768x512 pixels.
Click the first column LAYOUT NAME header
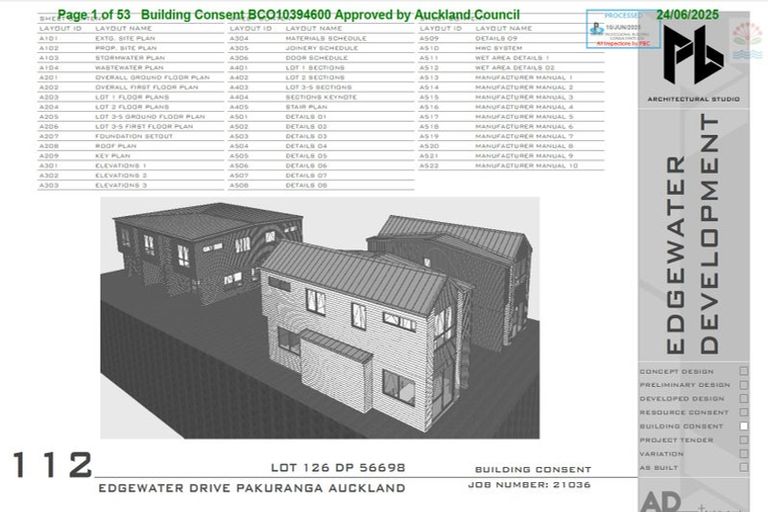point(123,28)
